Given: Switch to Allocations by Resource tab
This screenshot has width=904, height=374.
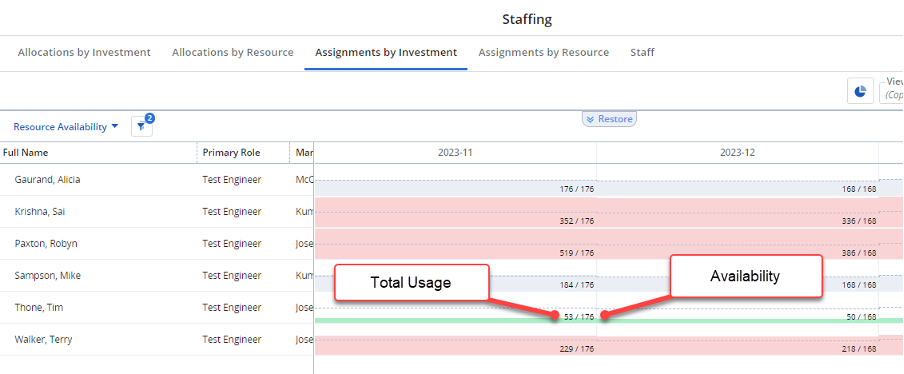Looking at the screenshot, I should 232,52.
